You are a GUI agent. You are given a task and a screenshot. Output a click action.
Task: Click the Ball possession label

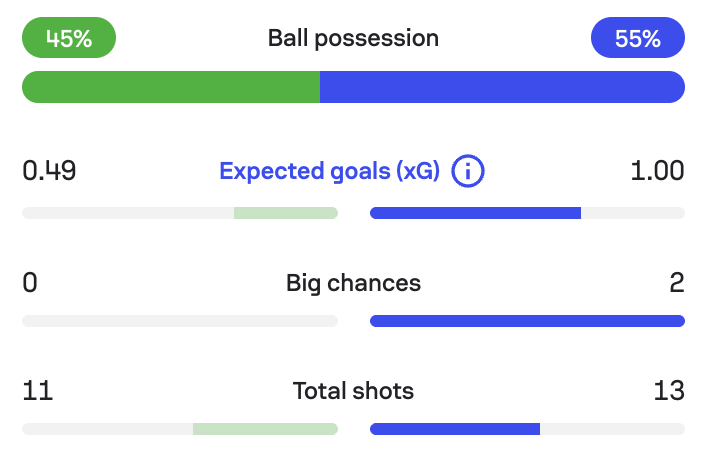point(353,38)
